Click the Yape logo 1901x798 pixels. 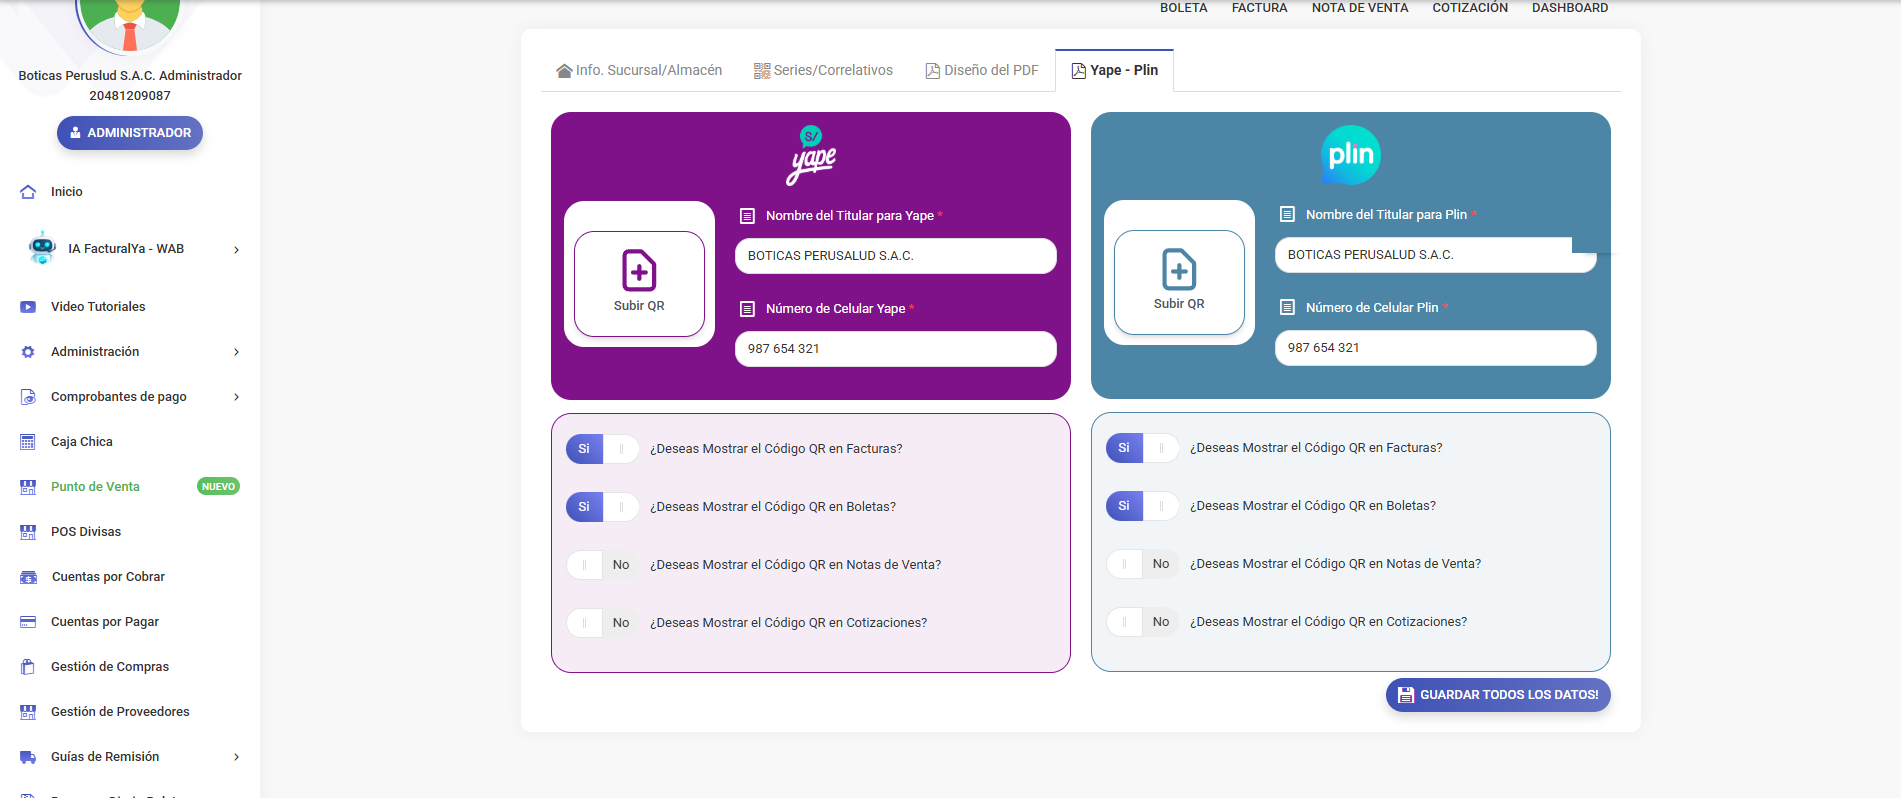[811, 155]
